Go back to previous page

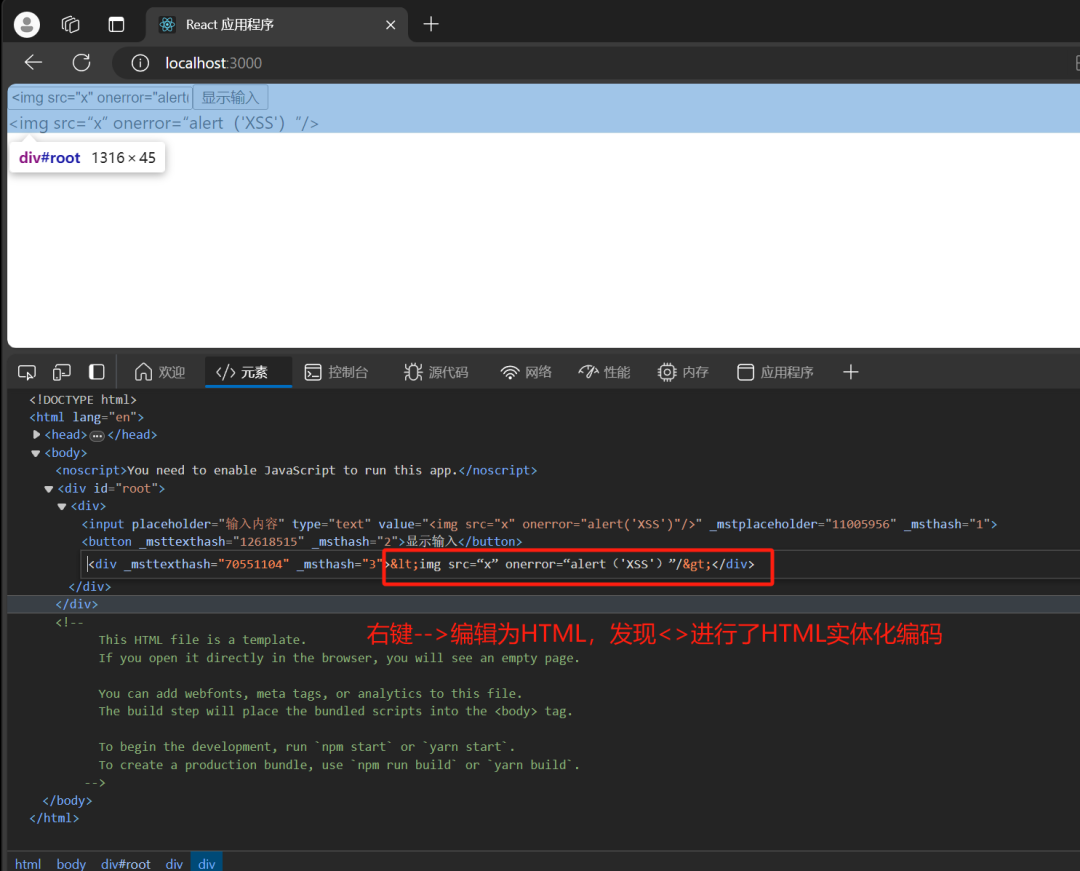pos(33,63)
